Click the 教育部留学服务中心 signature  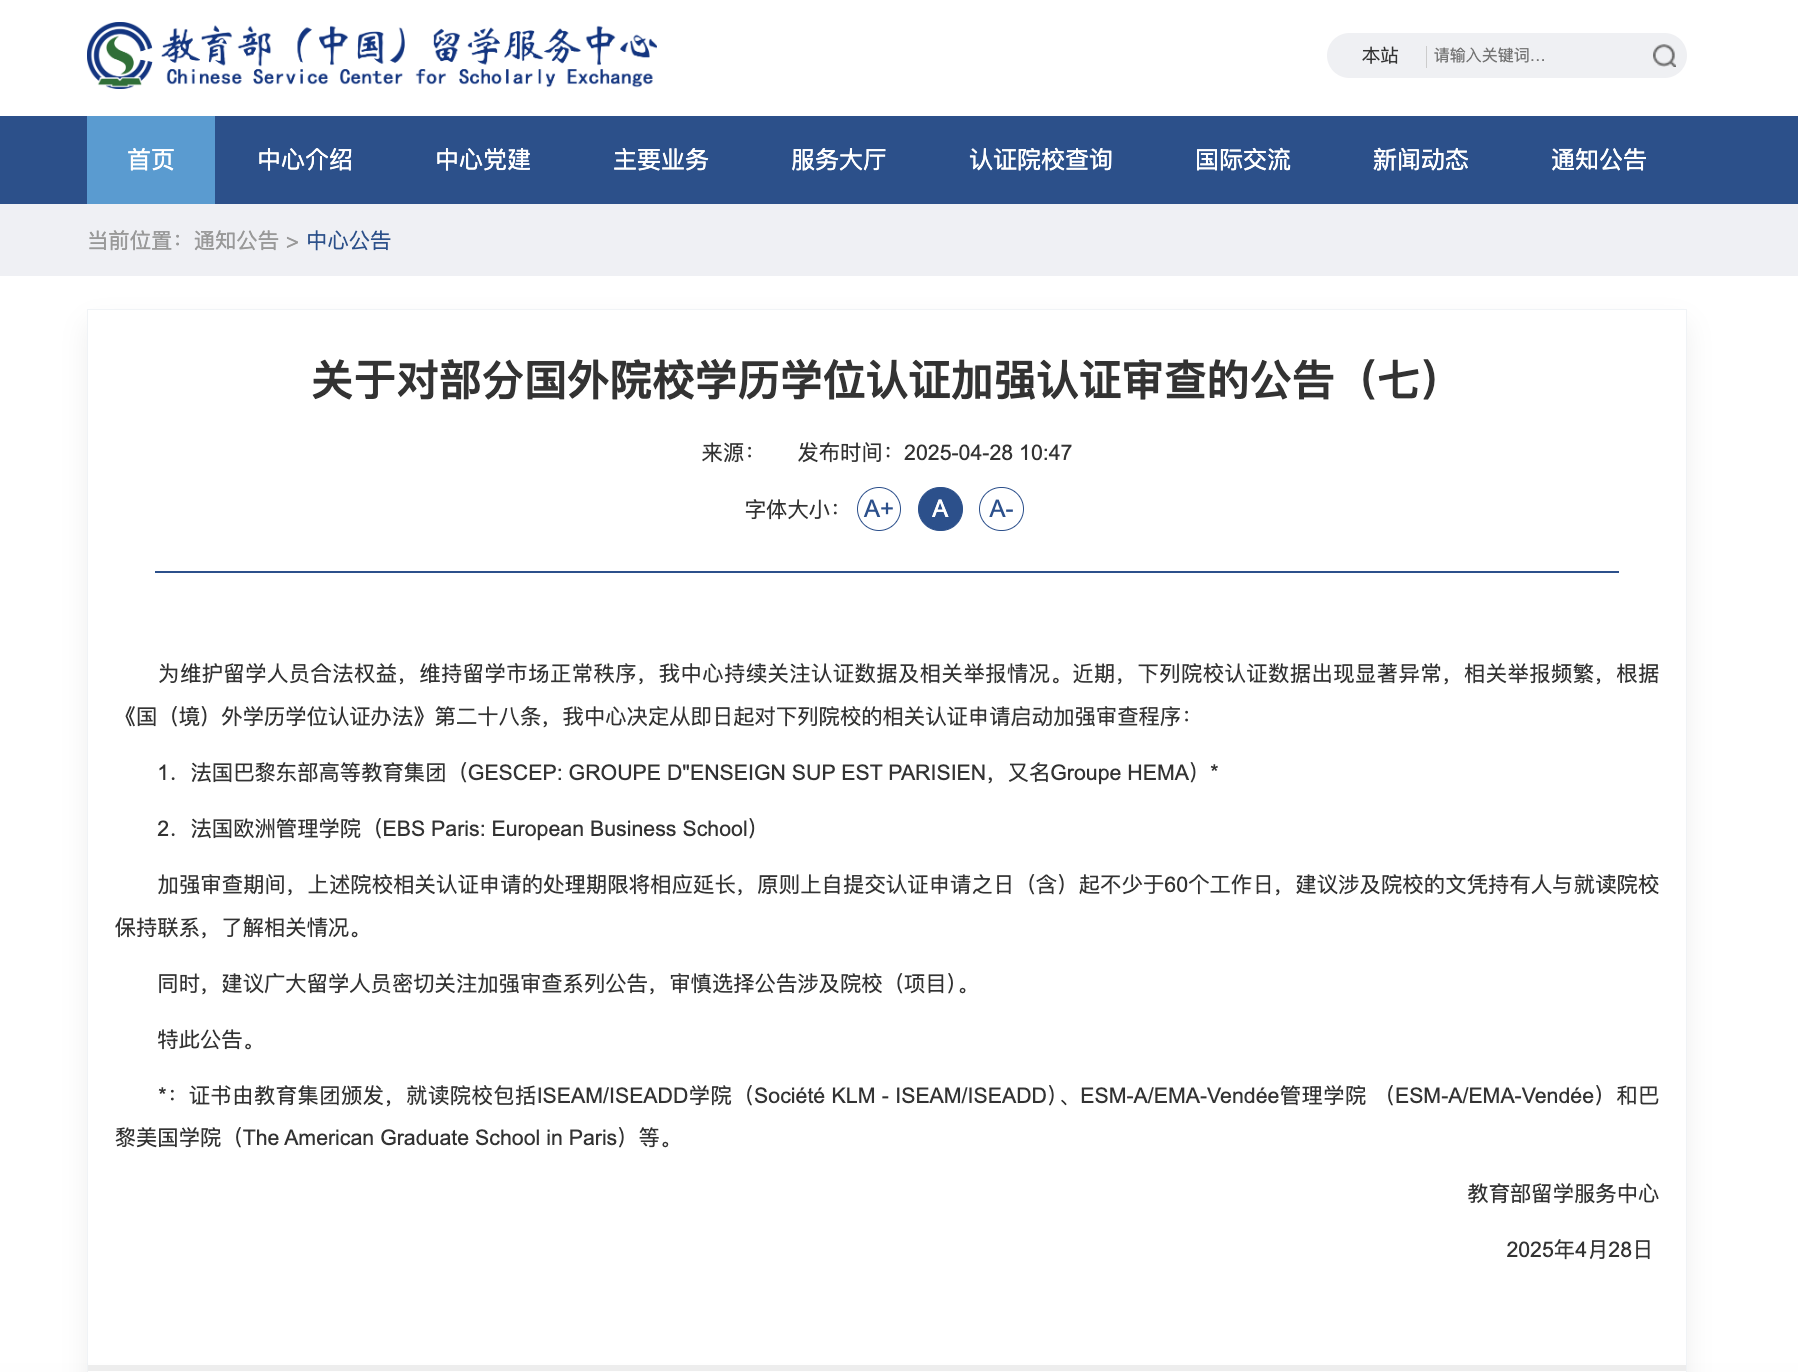(x=1563, y=1194)
